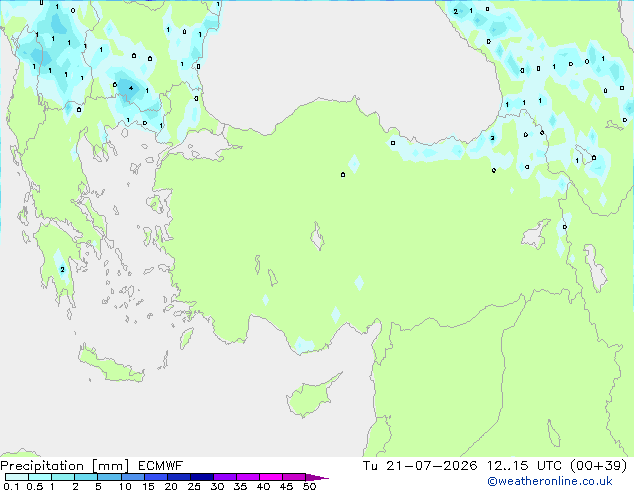Click the ECMWF model label

point(161,466)
